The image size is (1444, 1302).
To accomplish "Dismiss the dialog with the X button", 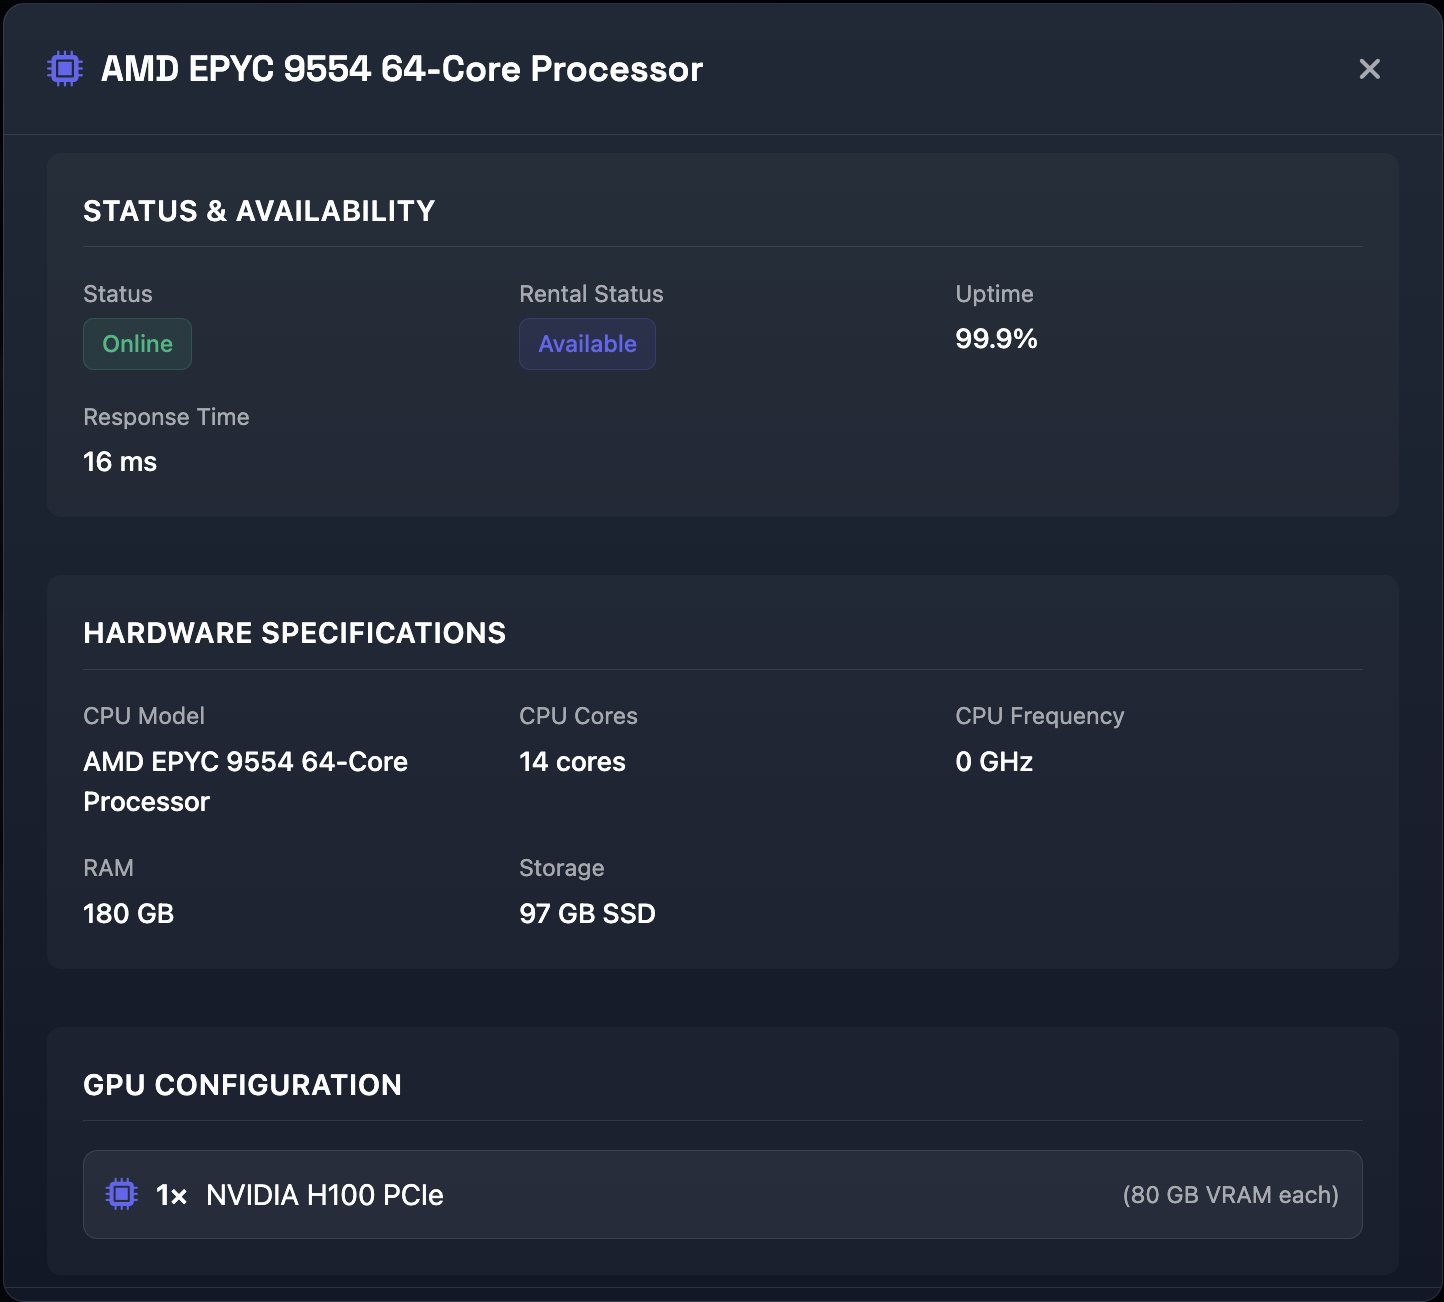I will pos(1369,69).
